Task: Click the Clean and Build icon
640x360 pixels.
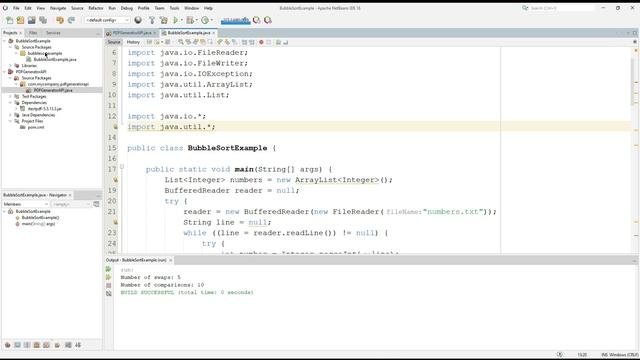Action: [x=164, y=20]
